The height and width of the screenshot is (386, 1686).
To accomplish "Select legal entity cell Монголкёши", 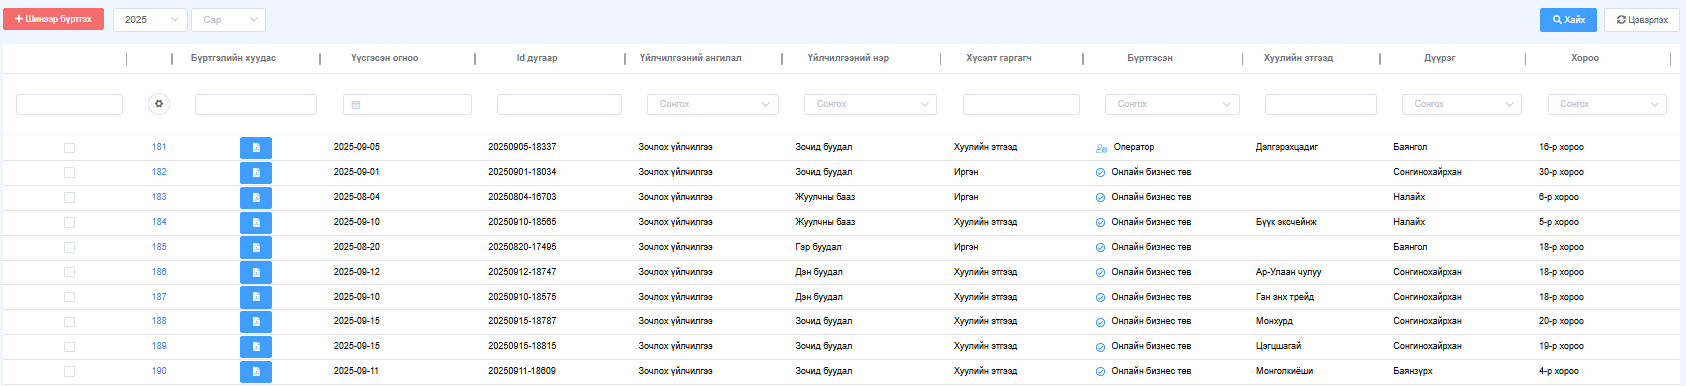I will 1285,371.
